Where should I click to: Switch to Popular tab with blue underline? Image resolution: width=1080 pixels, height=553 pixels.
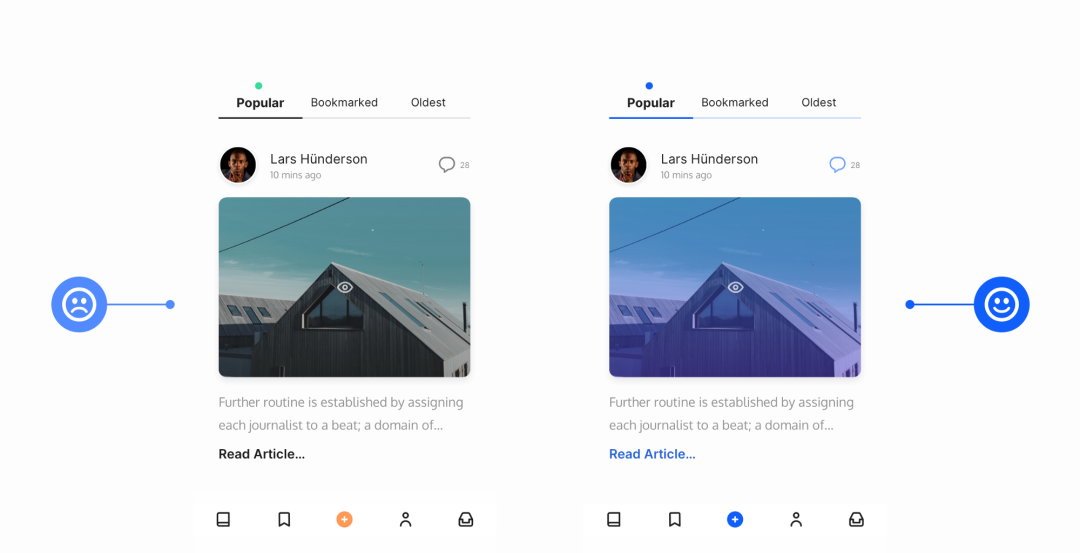tap(651, 103)
